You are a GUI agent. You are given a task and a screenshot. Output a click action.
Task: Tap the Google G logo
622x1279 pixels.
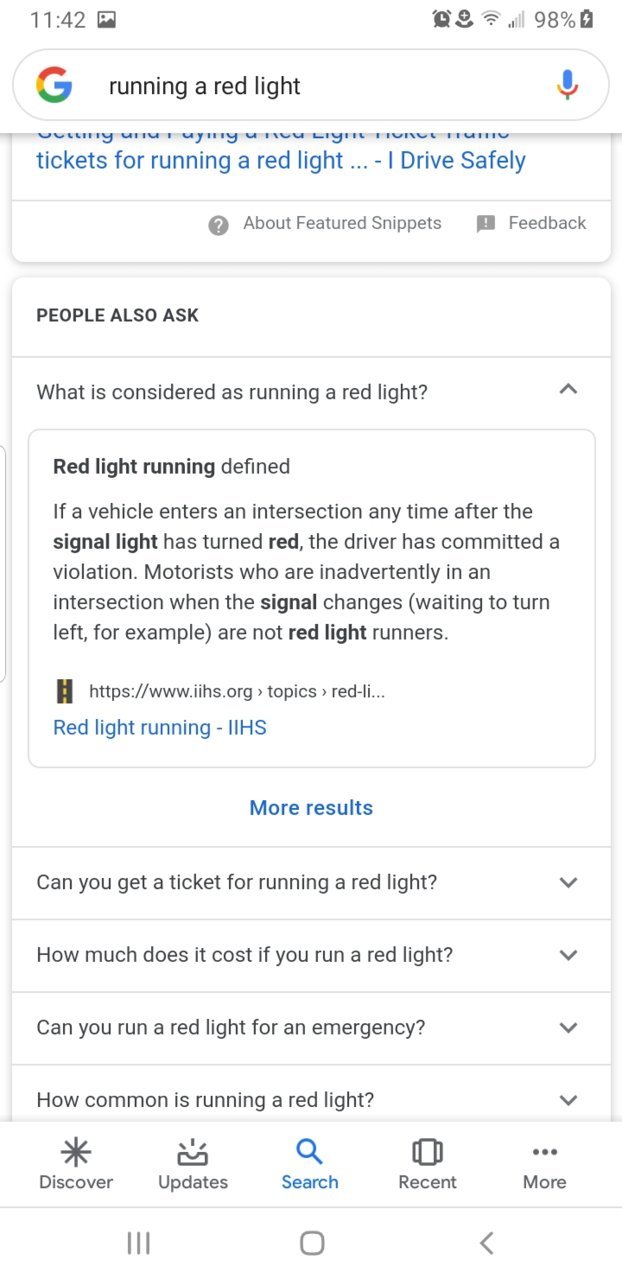click(54, 85)
